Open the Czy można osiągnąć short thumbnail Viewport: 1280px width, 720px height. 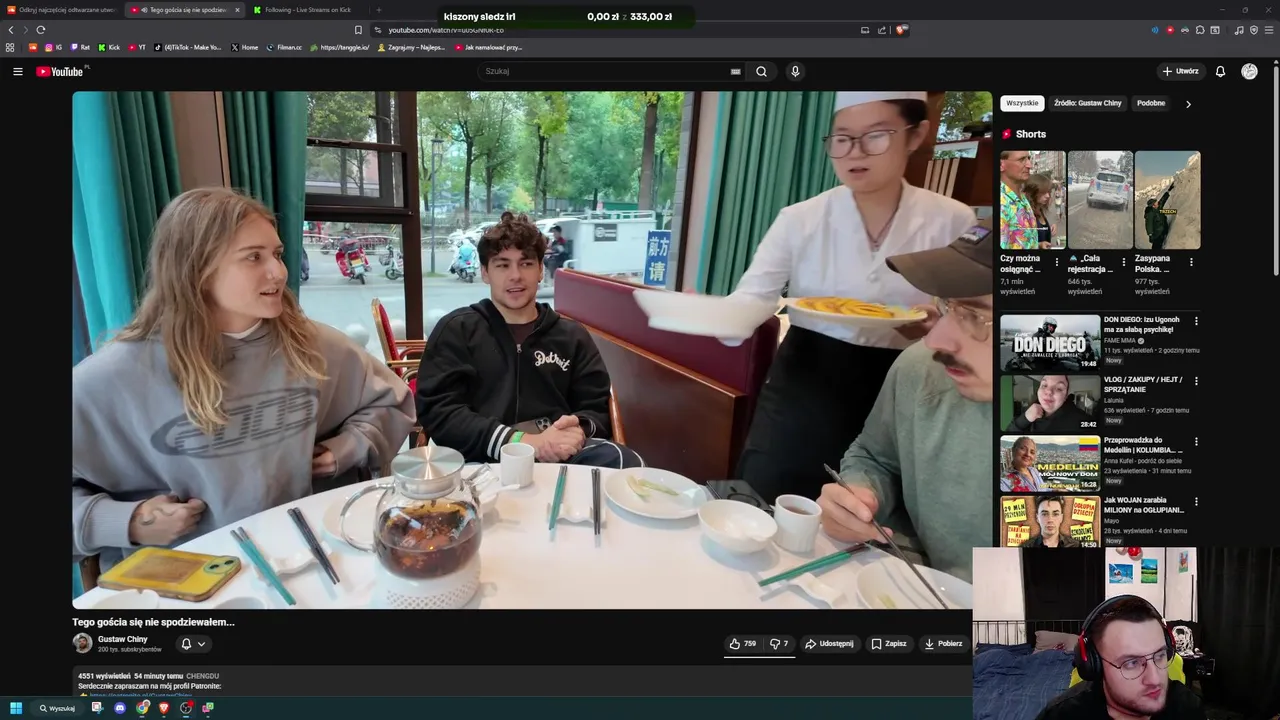point(1032,200)
